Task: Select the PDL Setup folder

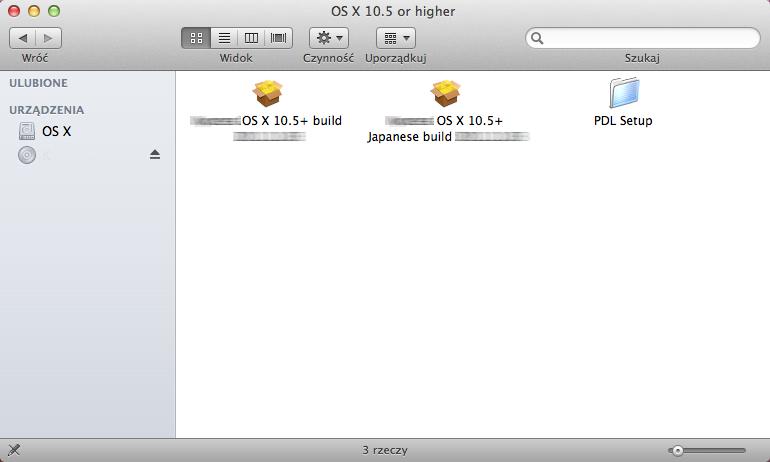Action: pyautogui.click(x=624, y=92)
